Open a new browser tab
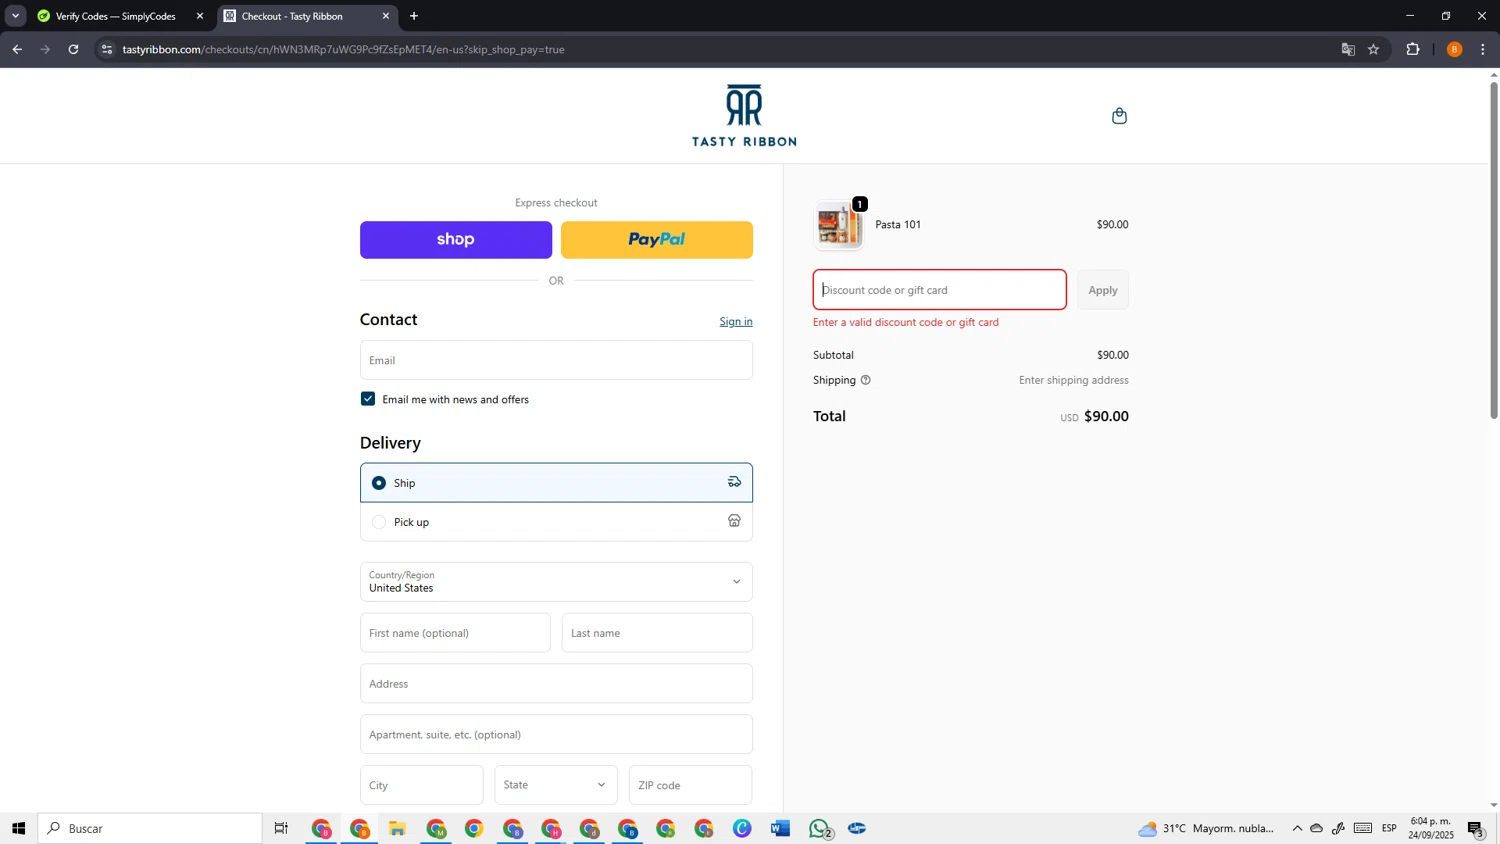1500x844 pixels. tap(414, 16)
